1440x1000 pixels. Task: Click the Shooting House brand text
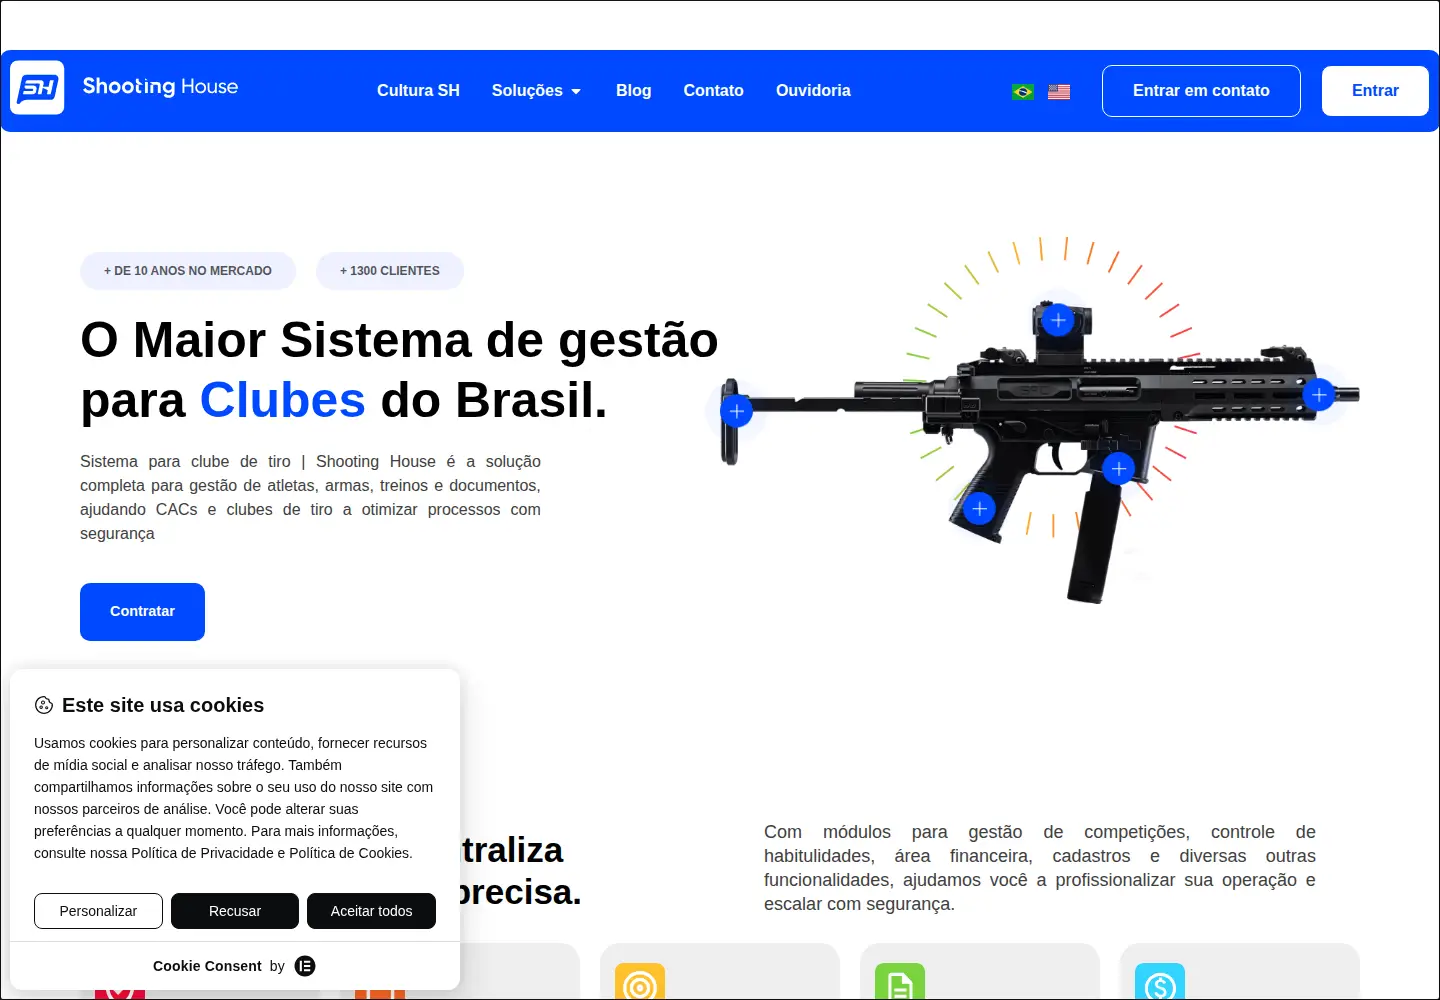160,87
